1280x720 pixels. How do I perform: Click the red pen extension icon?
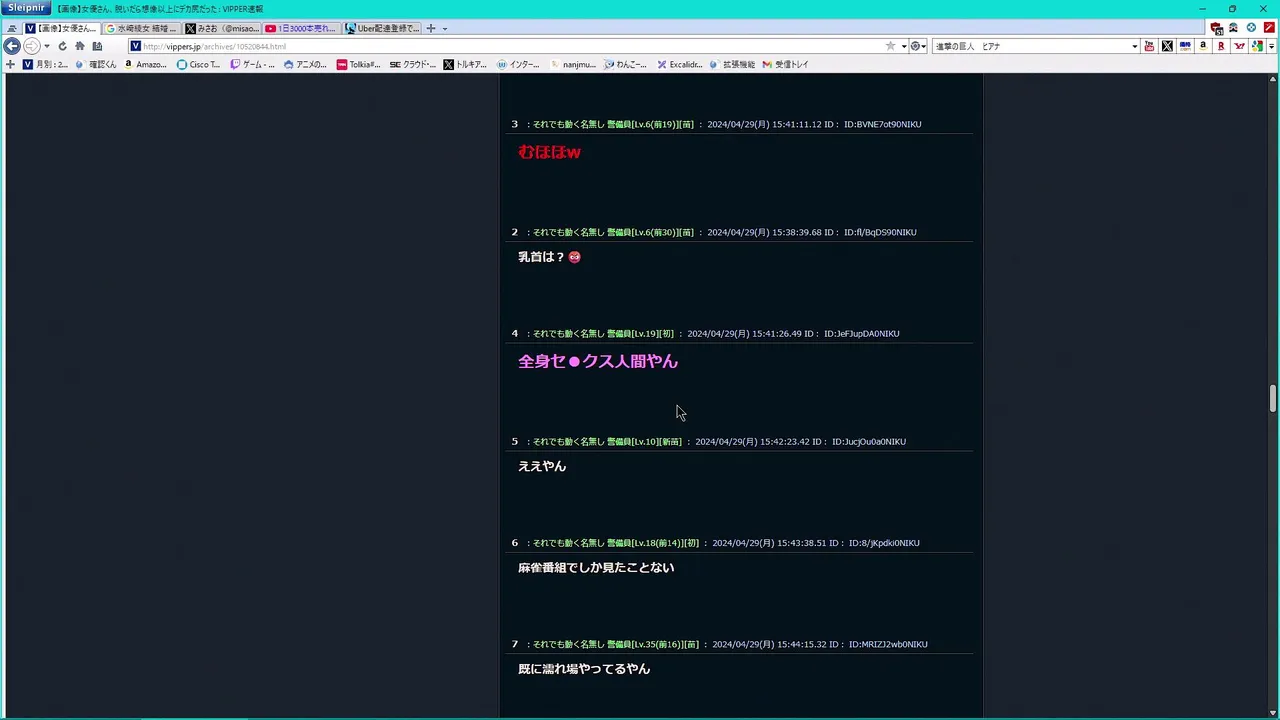pos(1269,28)
